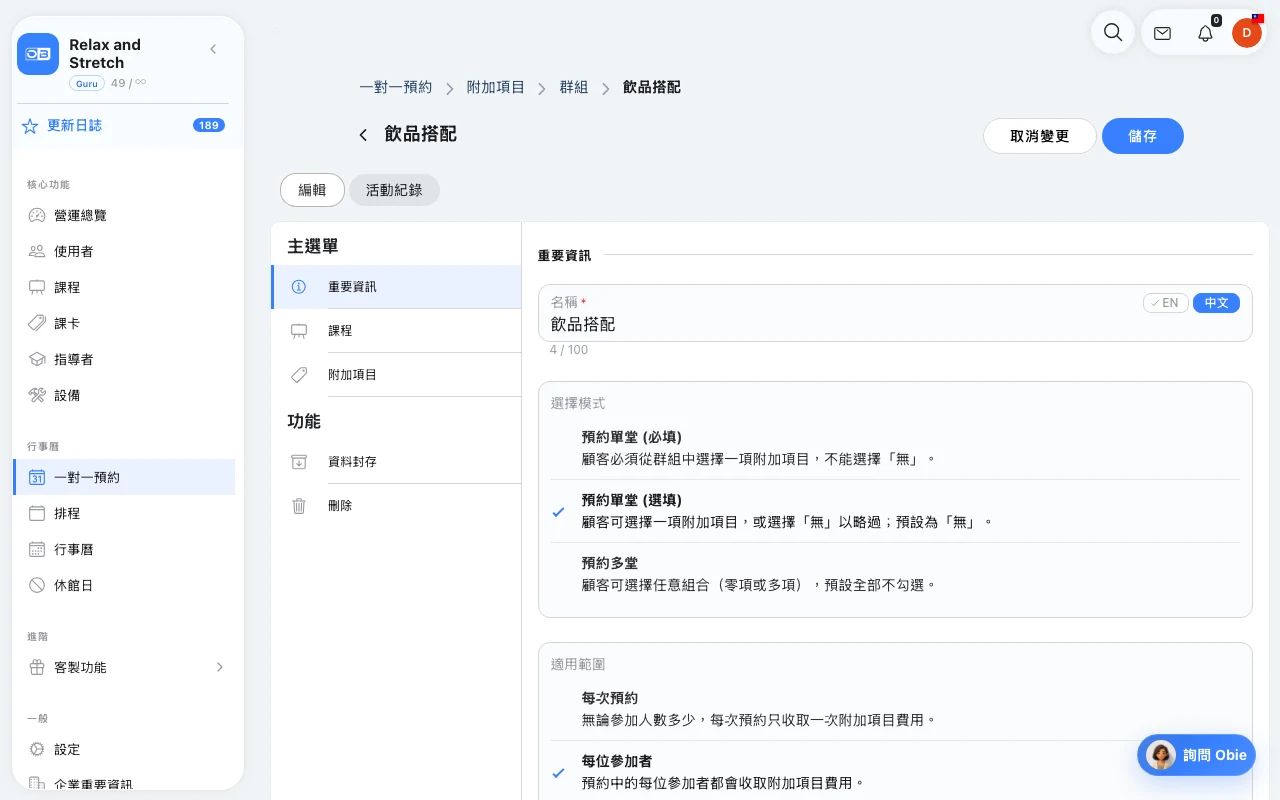This screenshot has height=800, width=1280.
Task: Click the 取消變更 button
Action: point(1040,136)
